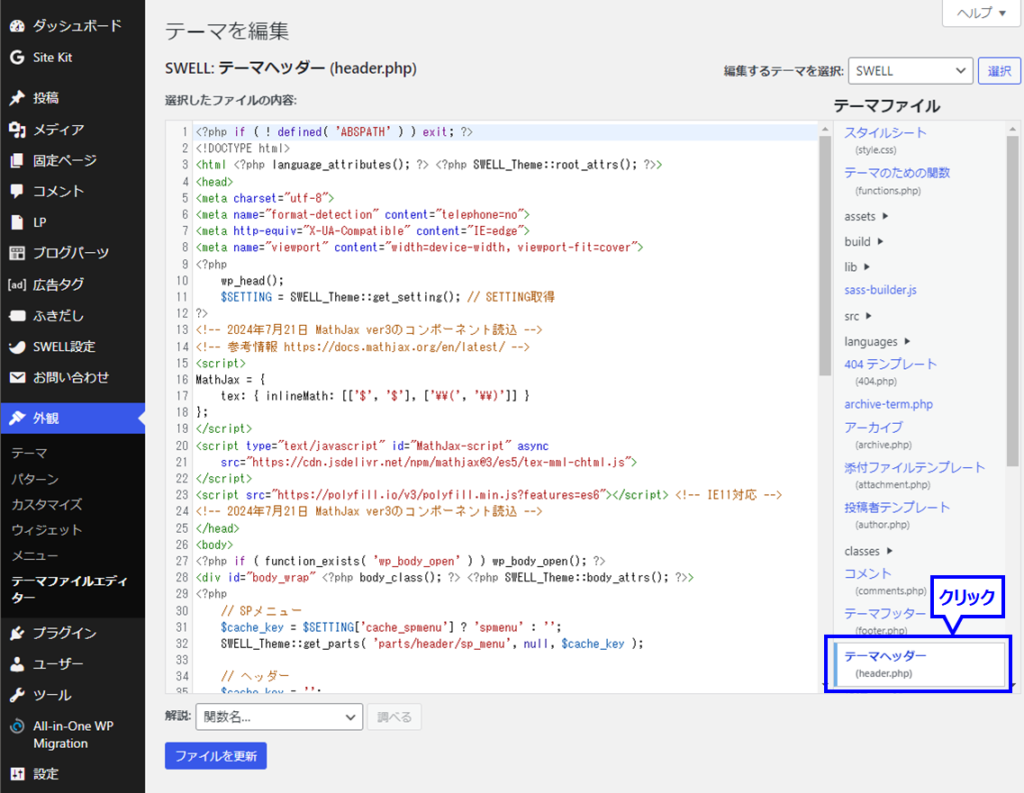Select テーマヘッダー header.php file
Image resolution: width=1024 pixels, height=793 pixels.
point(919,664)
